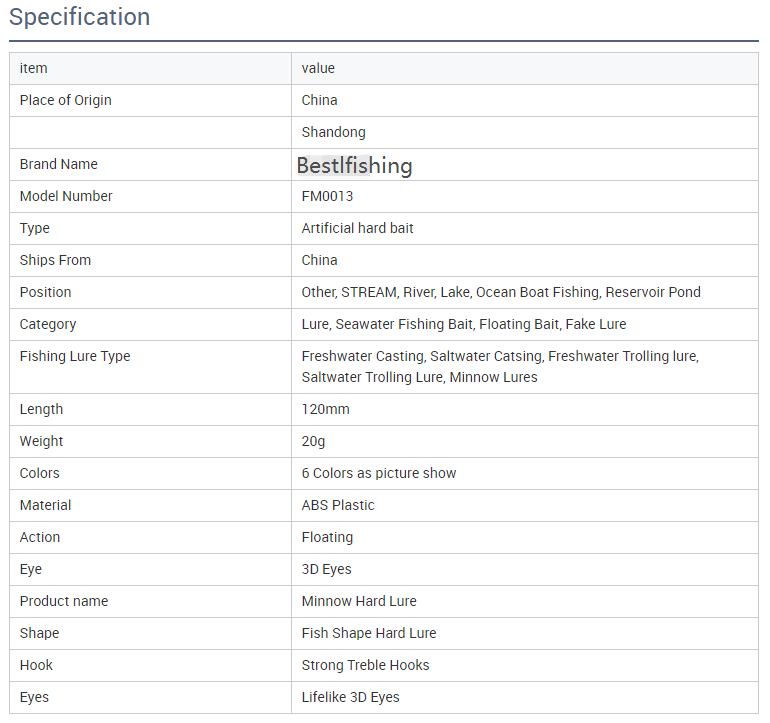Click the 'Length' row label
This screenshot has width=770, height=723.
click(x=41, y=409)
